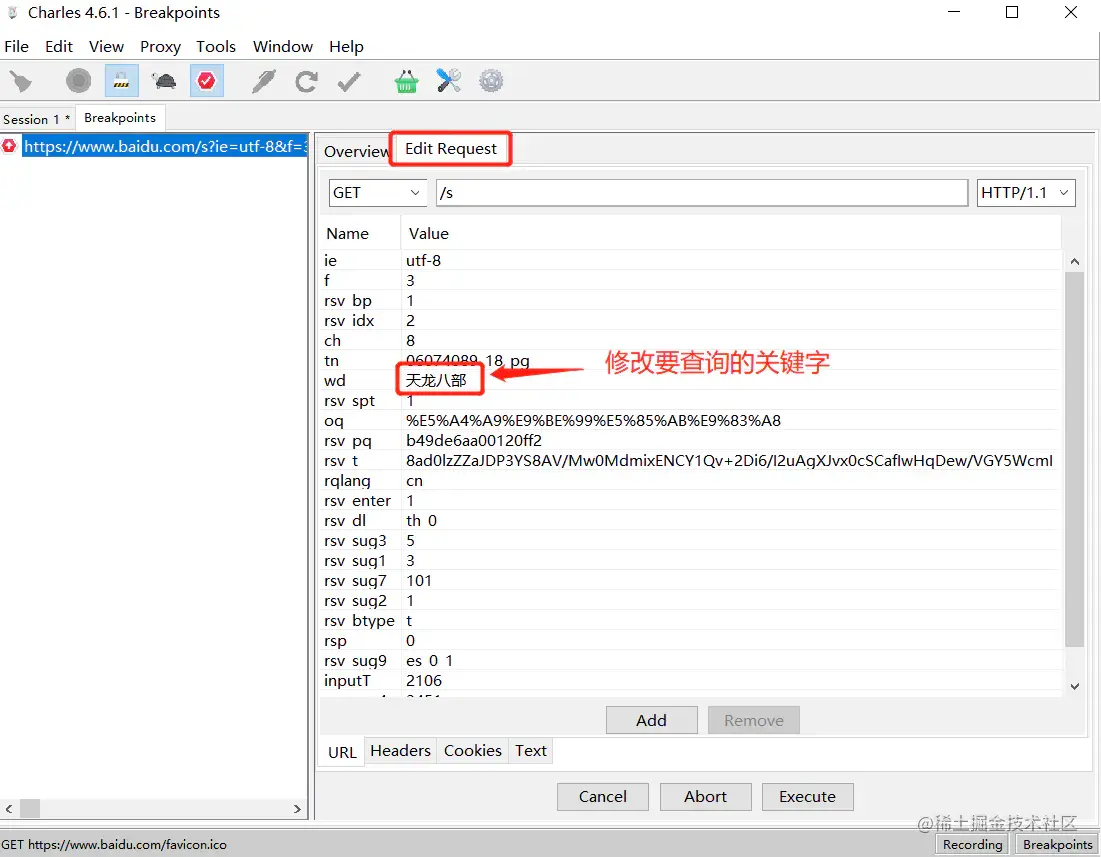The width and height of the screenshot is (1101, 857).
Task: Open the Tools menu
Action: click(x=216, y=46)
